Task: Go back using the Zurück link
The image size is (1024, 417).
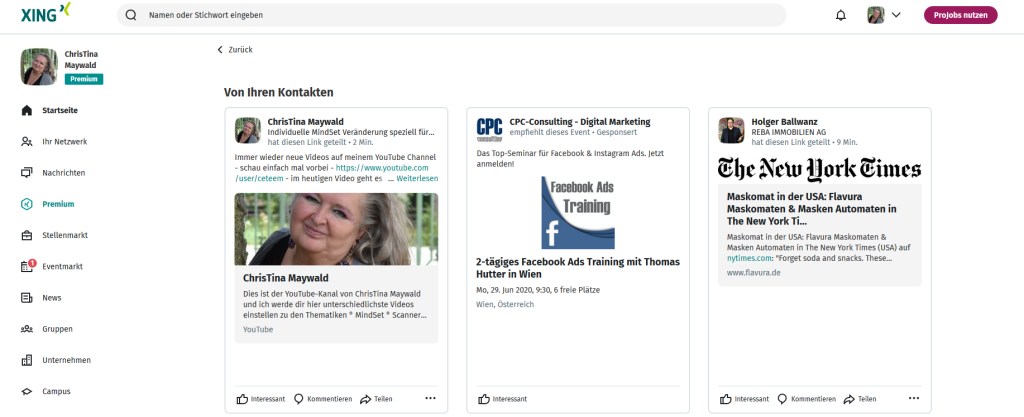Action: click(235, 49)
